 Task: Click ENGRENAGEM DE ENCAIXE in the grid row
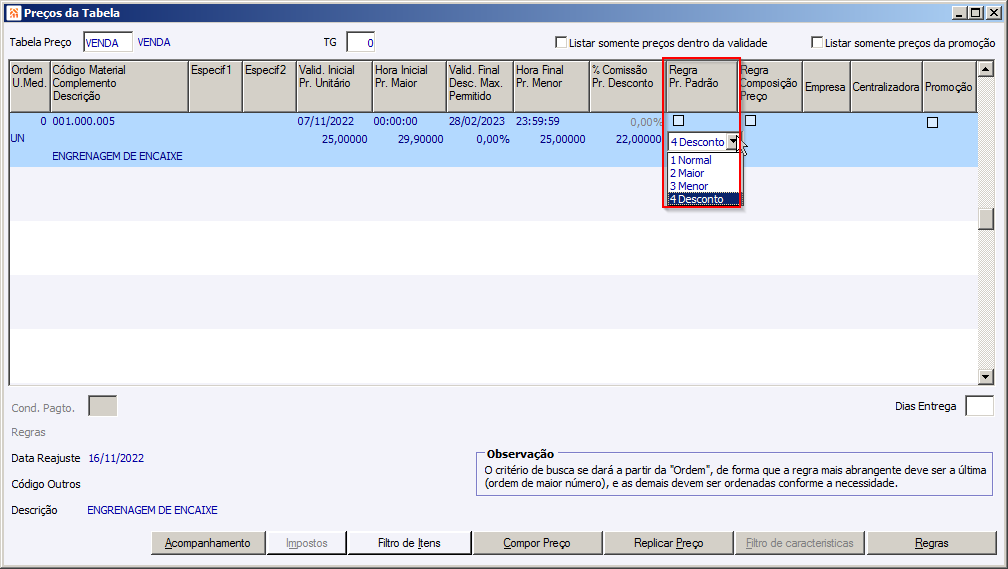(118, 156)
